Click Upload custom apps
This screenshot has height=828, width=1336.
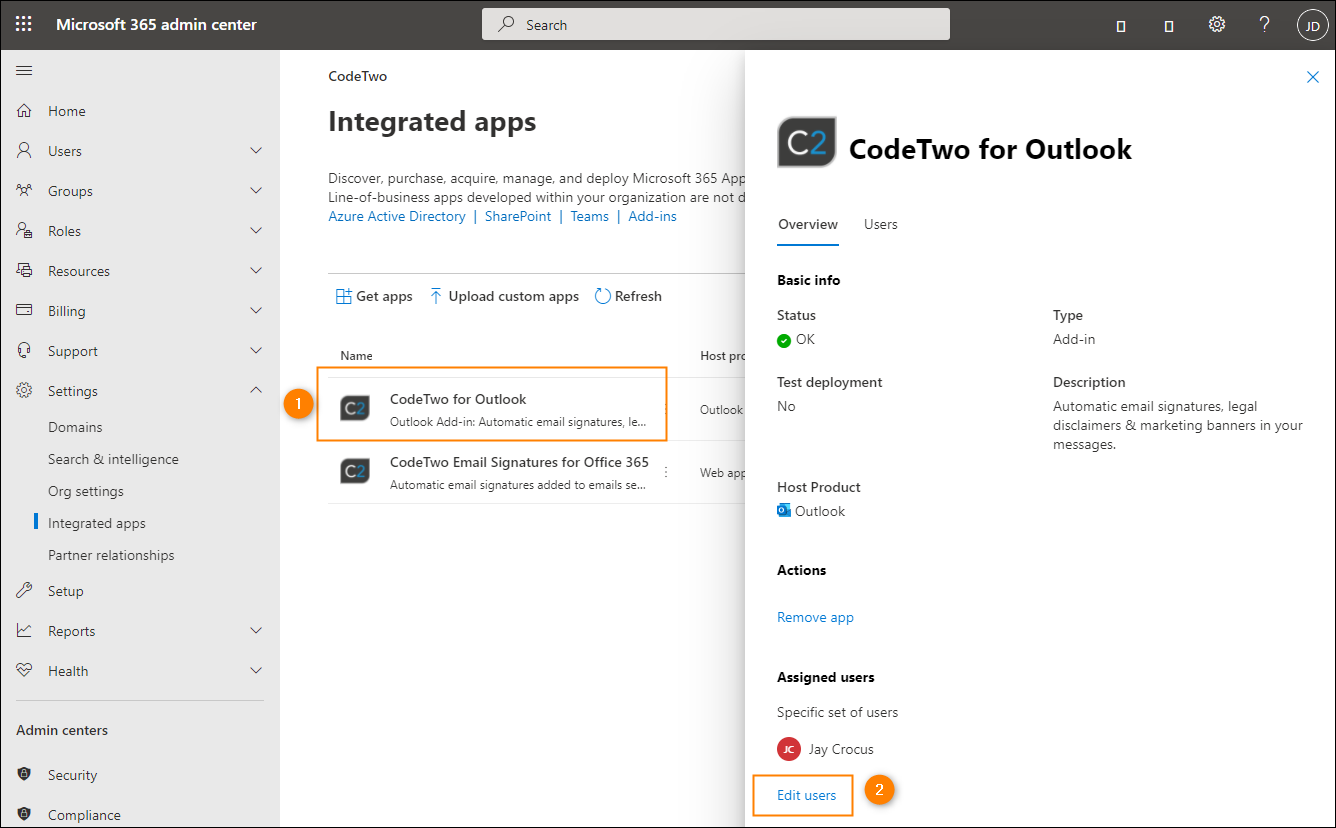coord(504,296)
